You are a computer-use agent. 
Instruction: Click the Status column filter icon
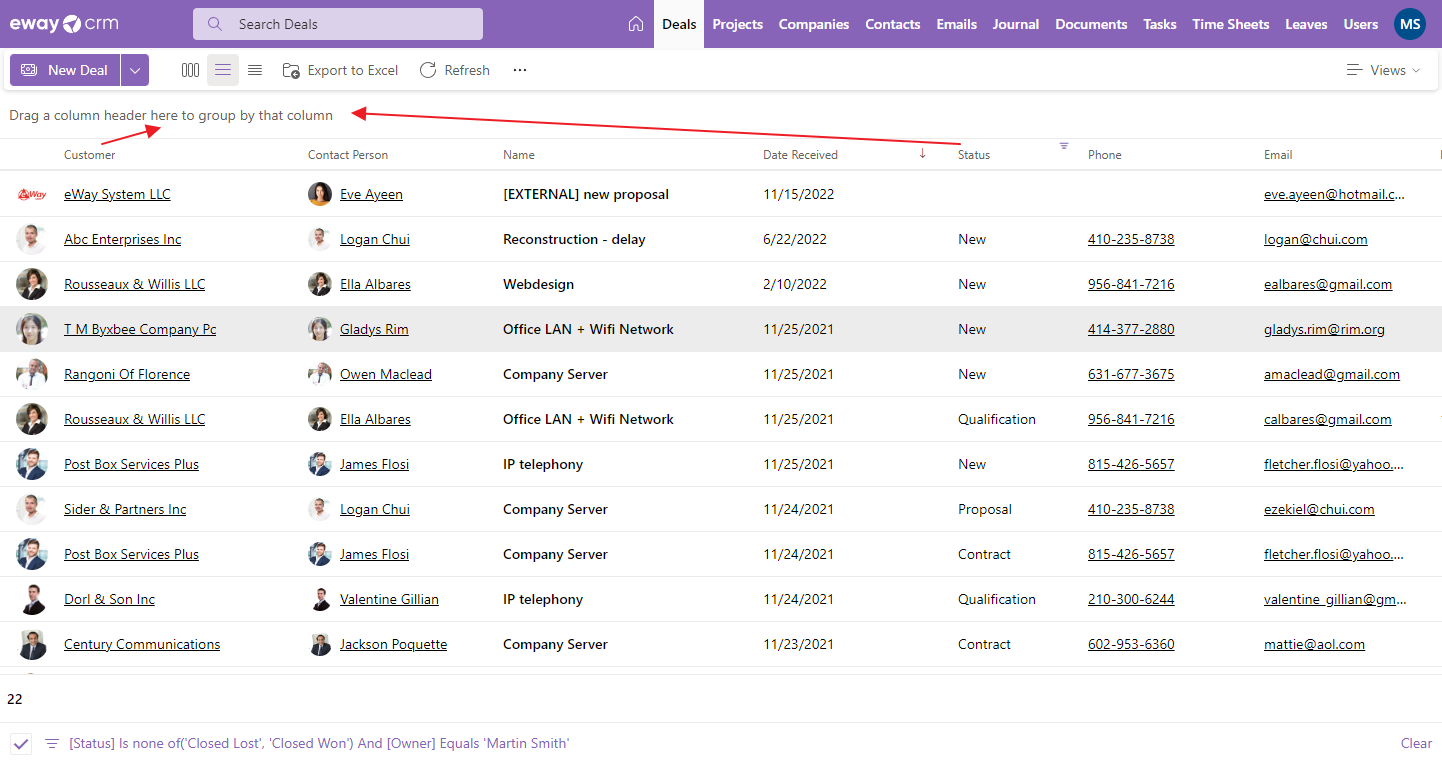(1064, 146)
